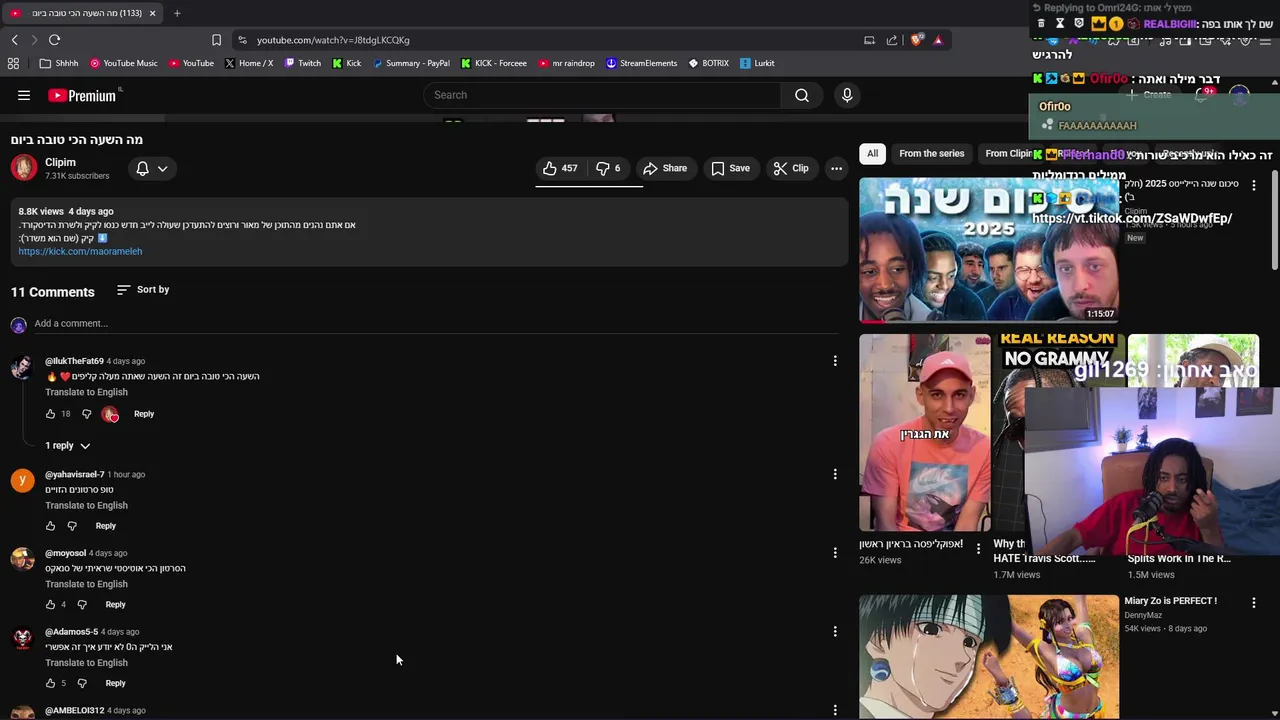Open the @yahavisrael-7 profile avatar
The height and width of the screenshot is (720, 1280).
[x=22, y=480]
